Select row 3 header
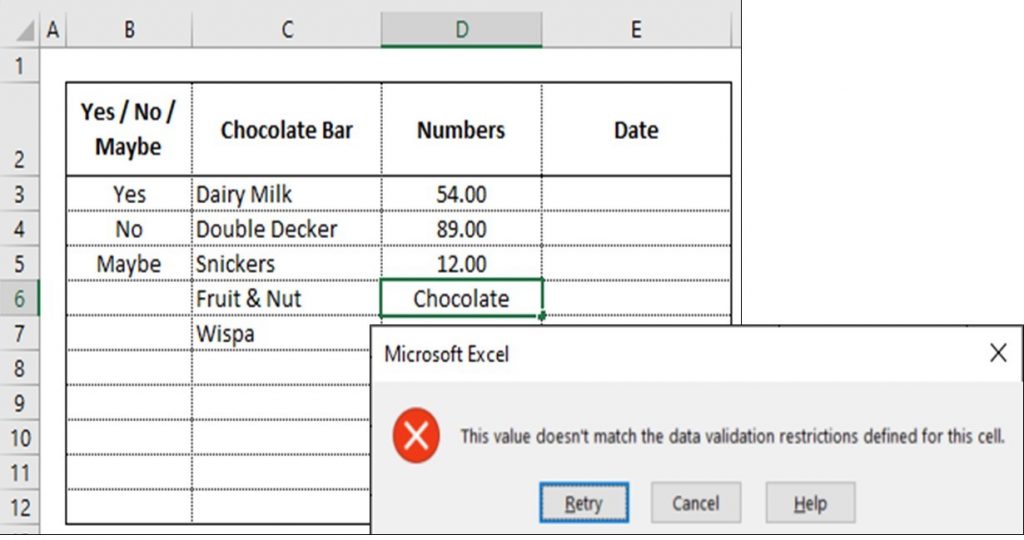1024x540 pixels. (21, 194)
